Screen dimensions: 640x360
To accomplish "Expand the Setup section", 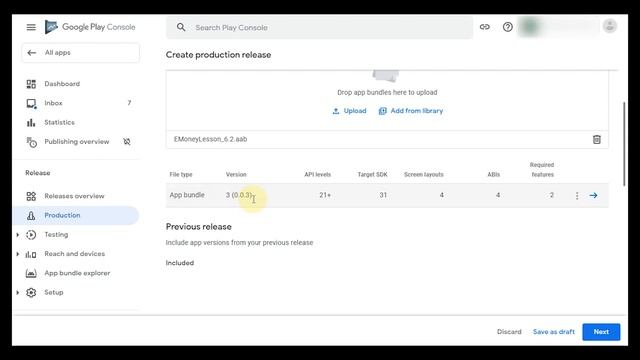I will point(18,293).
